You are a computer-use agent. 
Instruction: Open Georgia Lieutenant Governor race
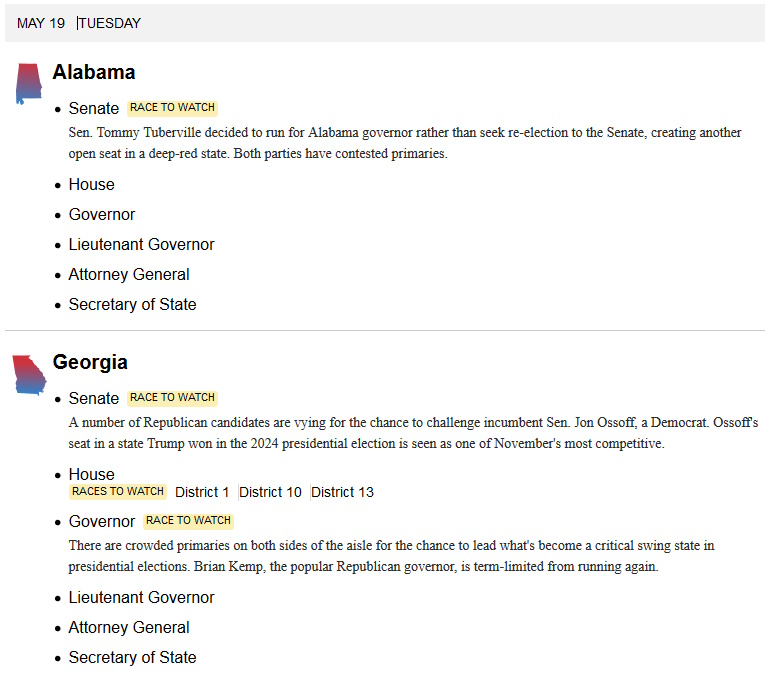(x=141, y=597)
